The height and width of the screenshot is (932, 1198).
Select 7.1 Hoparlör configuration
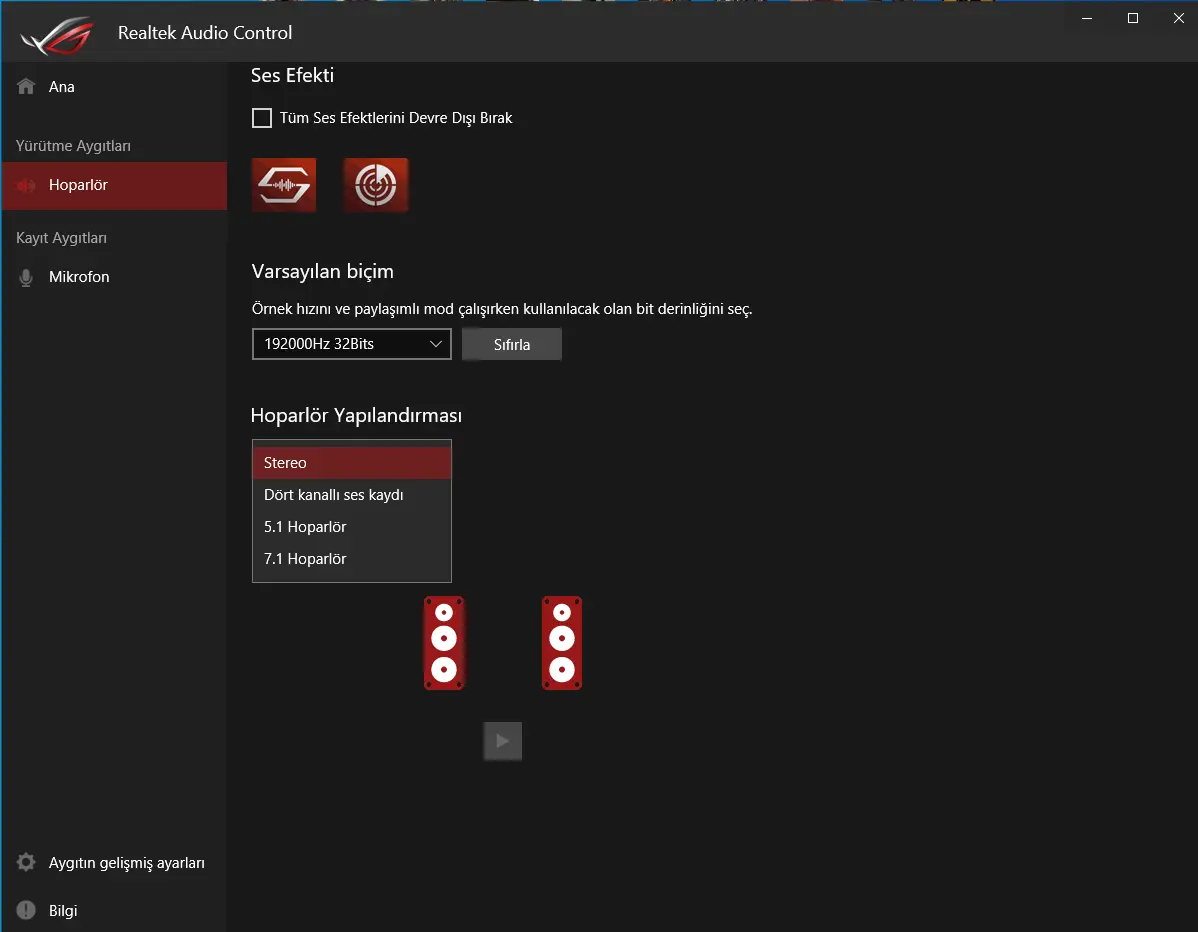click(x=351, y=559)
